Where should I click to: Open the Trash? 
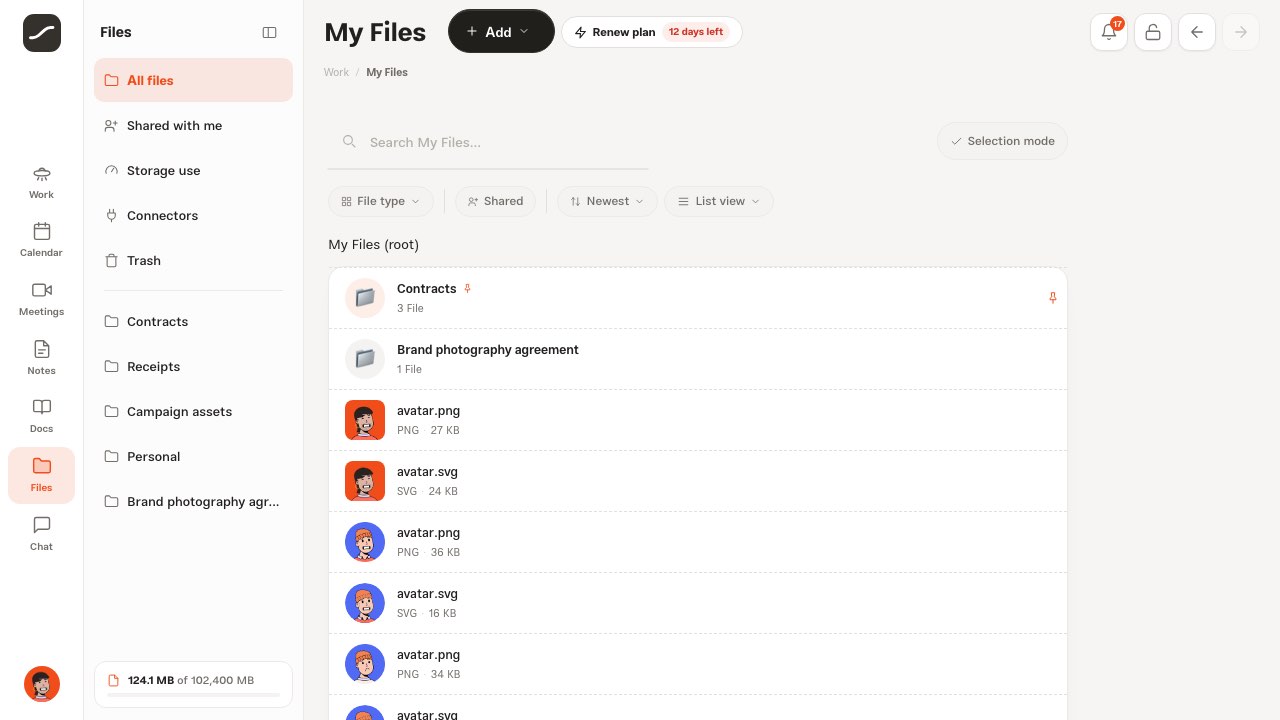(x=193, y=260)
